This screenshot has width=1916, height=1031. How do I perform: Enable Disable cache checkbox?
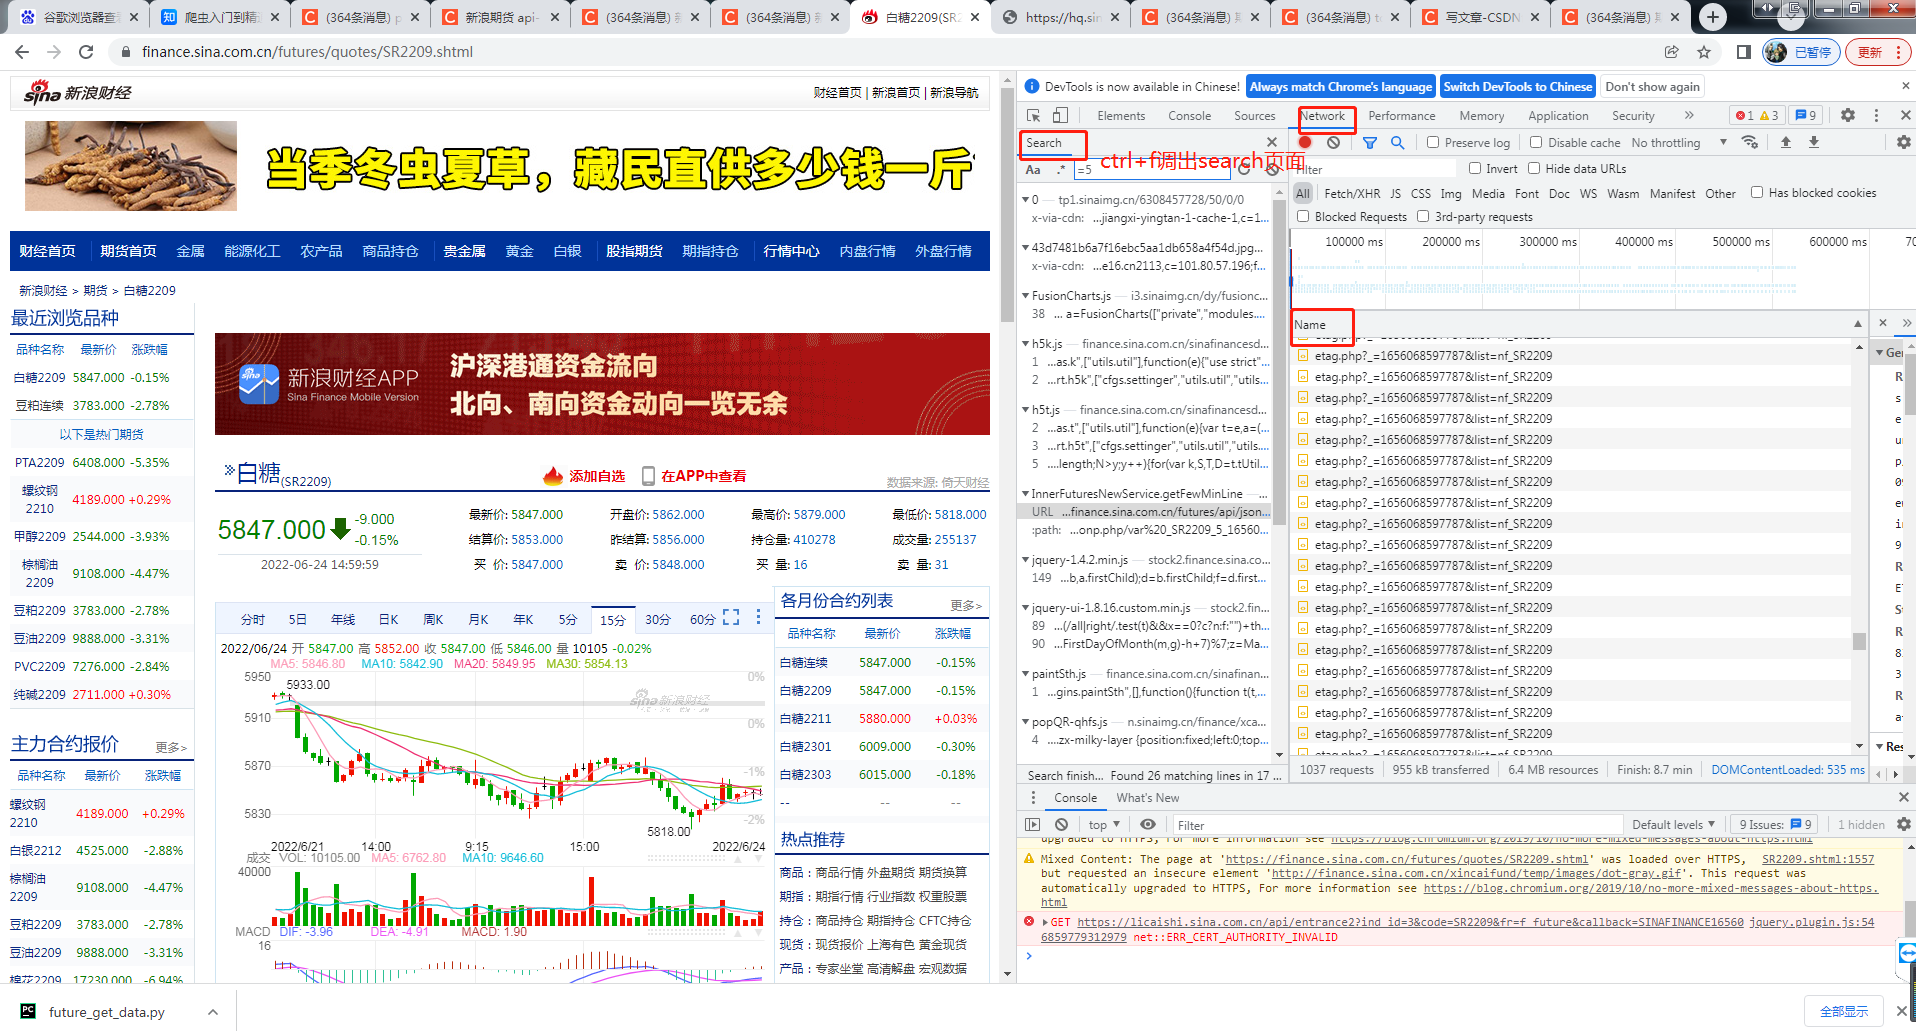coord(1536,143)
